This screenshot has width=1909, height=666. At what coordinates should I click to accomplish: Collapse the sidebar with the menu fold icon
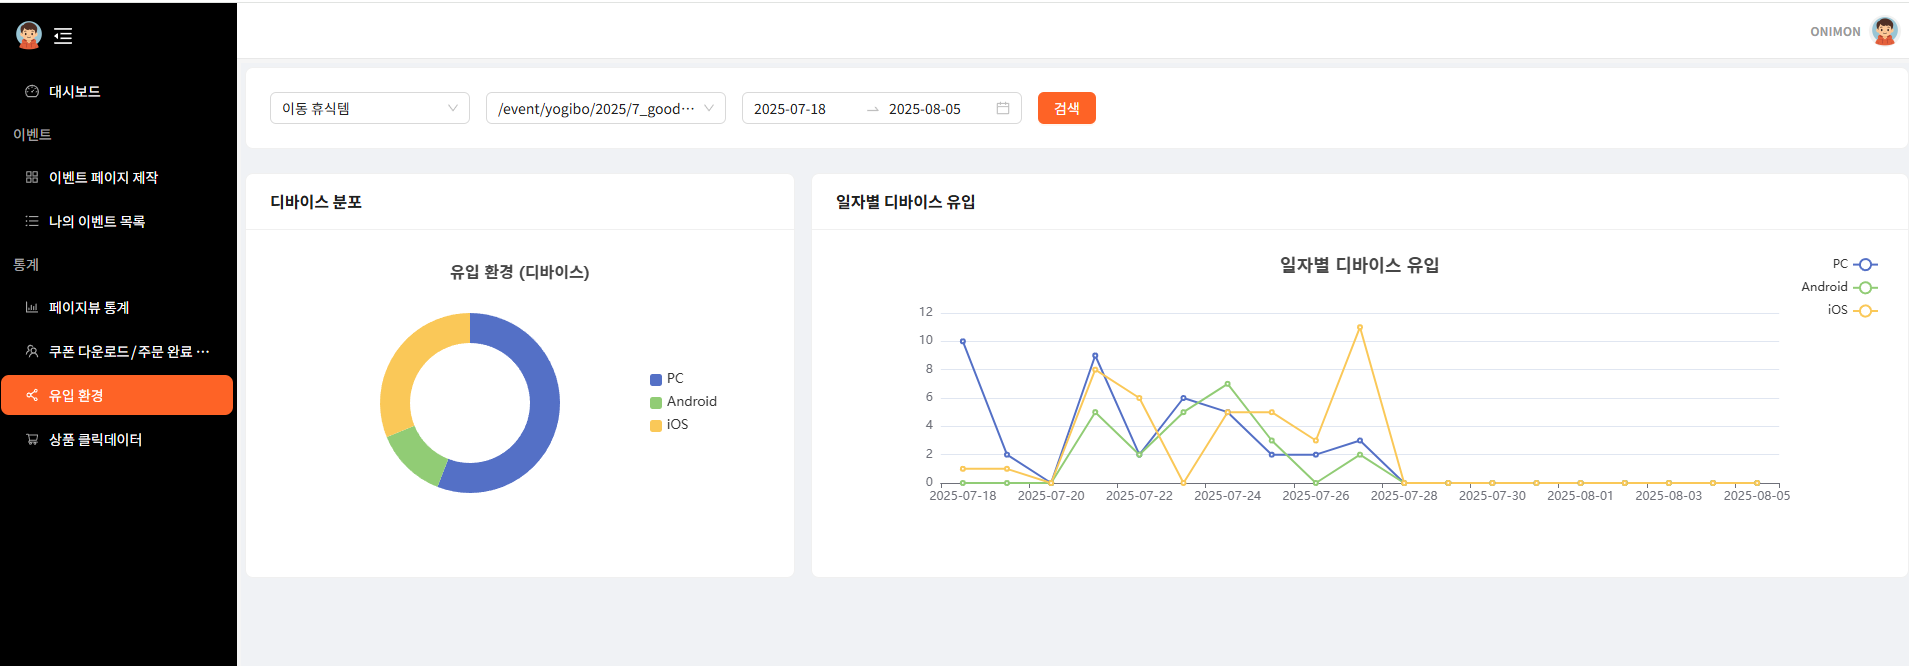pyautogui.click(x=63, y=36)
